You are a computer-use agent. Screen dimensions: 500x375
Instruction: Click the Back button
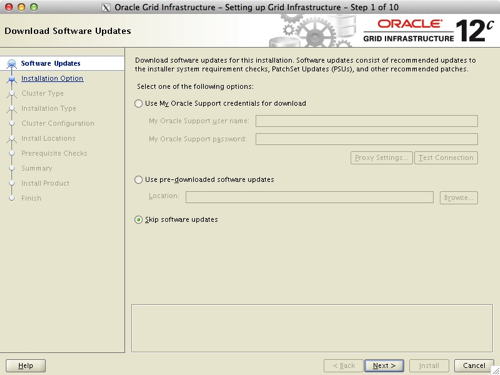point(344,366)
